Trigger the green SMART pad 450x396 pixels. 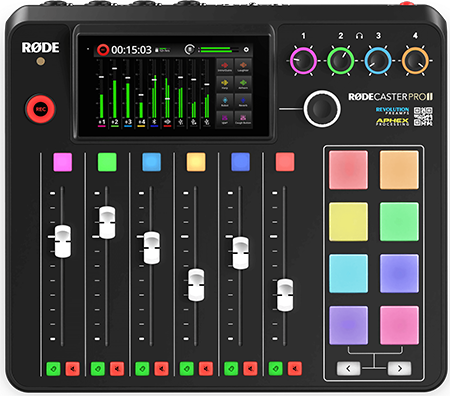pos(399,222)
